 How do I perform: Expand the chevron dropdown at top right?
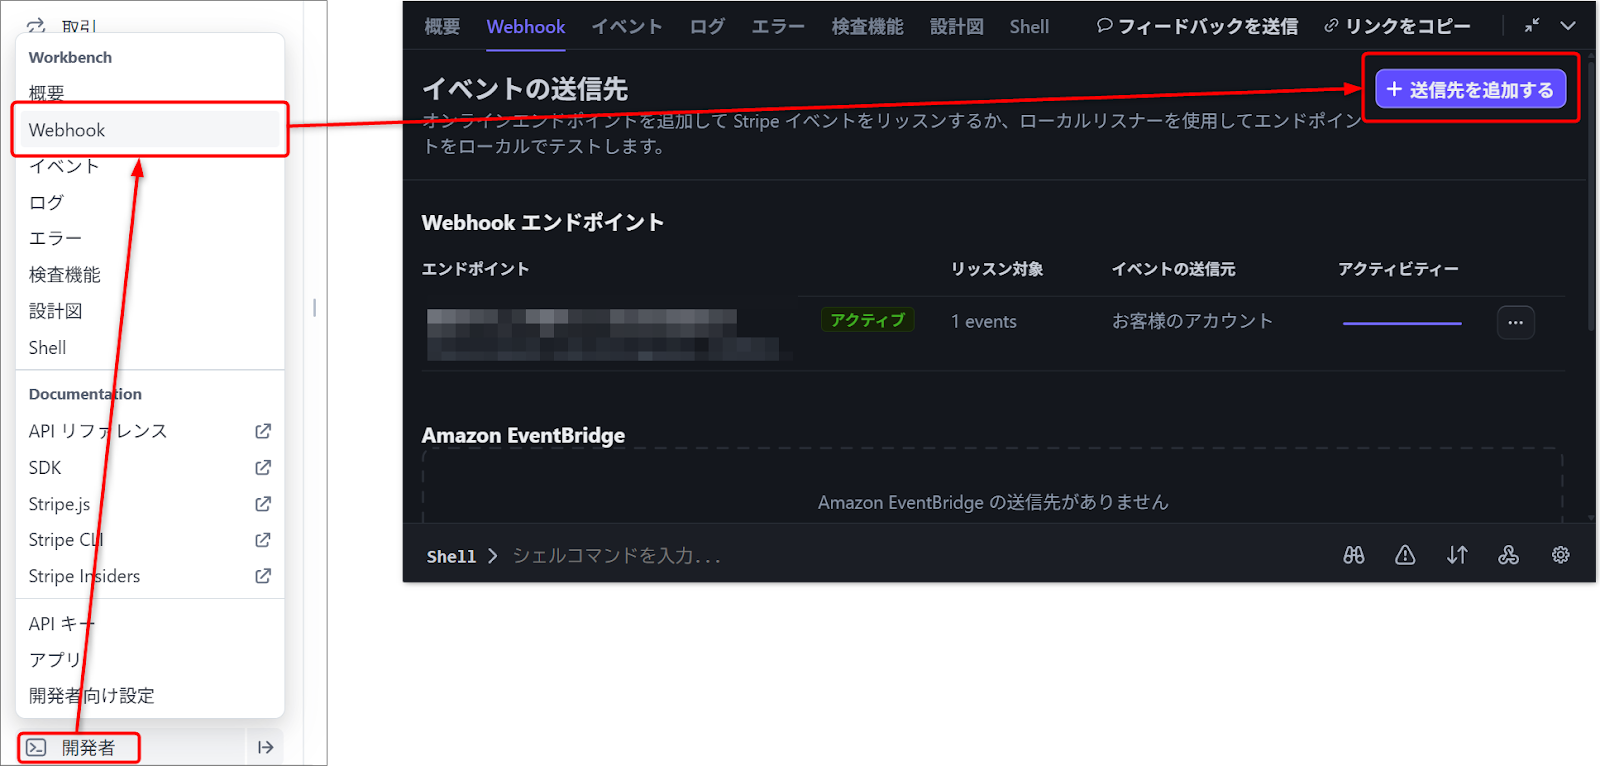click(x=1568, y=26)
